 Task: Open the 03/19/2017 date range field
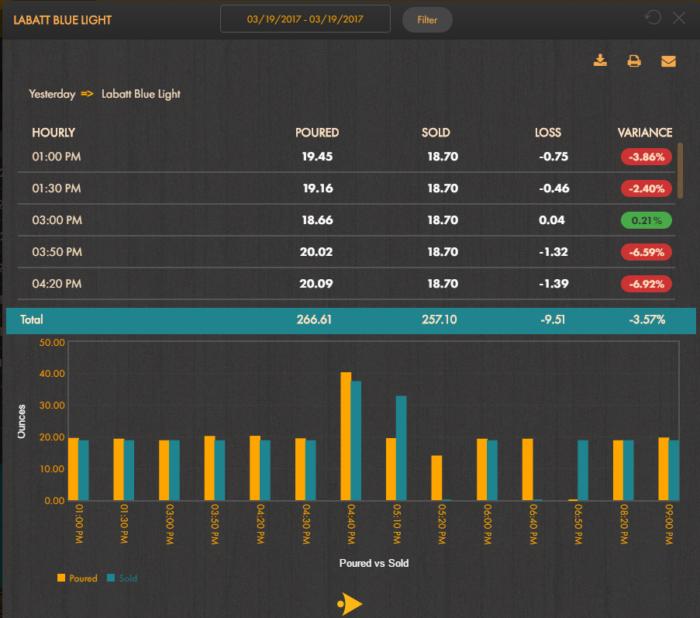click(x=305, y=19)
